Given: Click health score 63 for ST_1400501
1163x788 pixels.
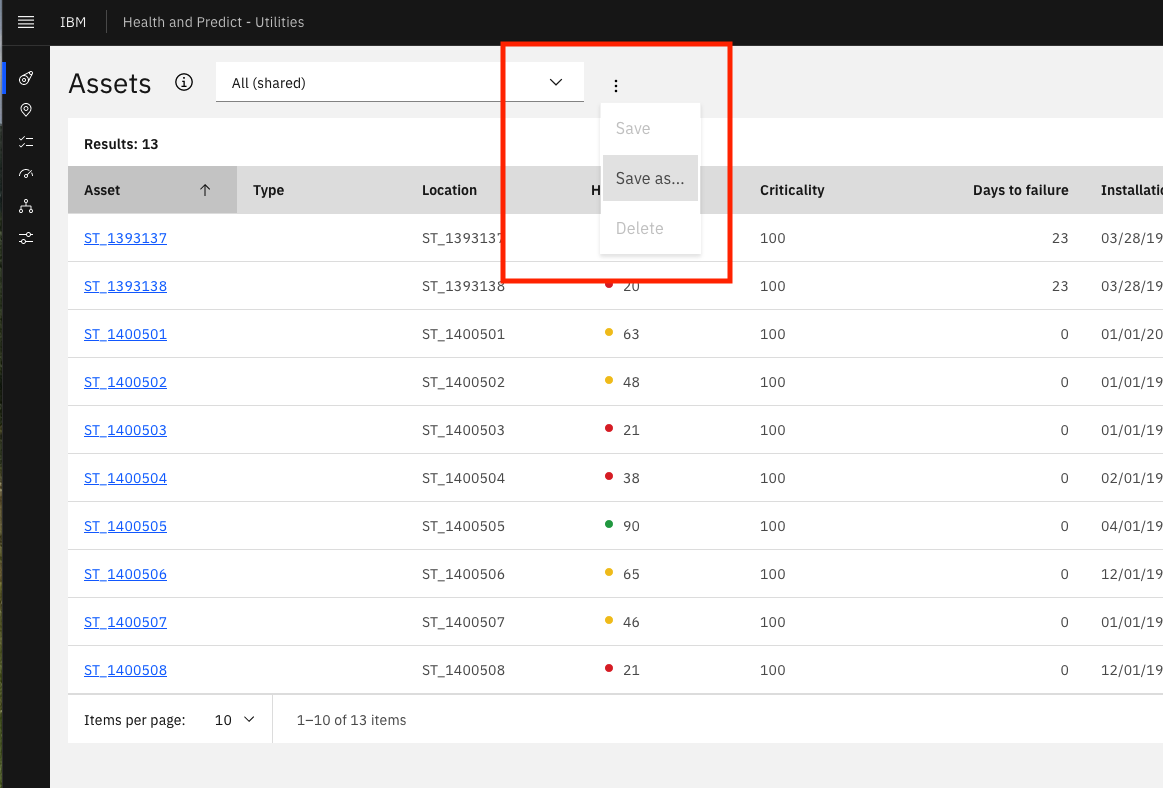Looking at the screenshot, I should [x=631, y=334].
